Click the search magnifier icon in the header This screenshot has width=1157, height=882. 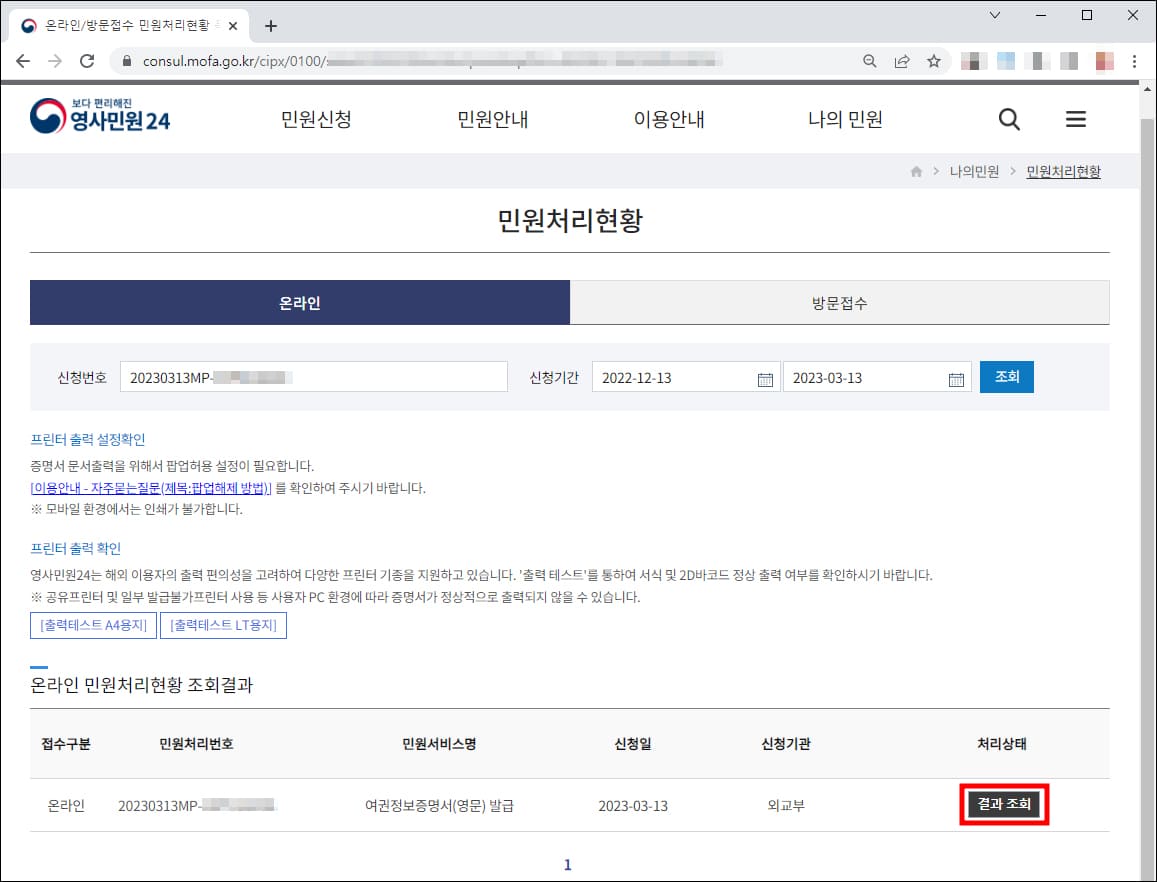[1008, 119]
